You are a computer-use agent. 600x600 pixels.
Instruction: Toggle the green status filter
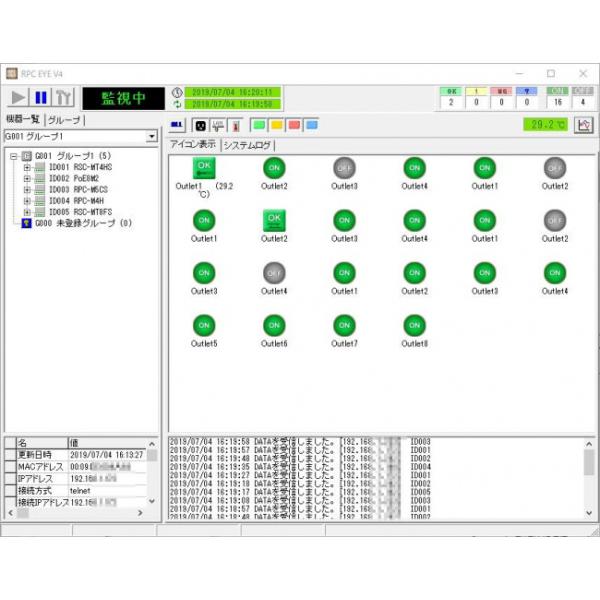[259, 125]
